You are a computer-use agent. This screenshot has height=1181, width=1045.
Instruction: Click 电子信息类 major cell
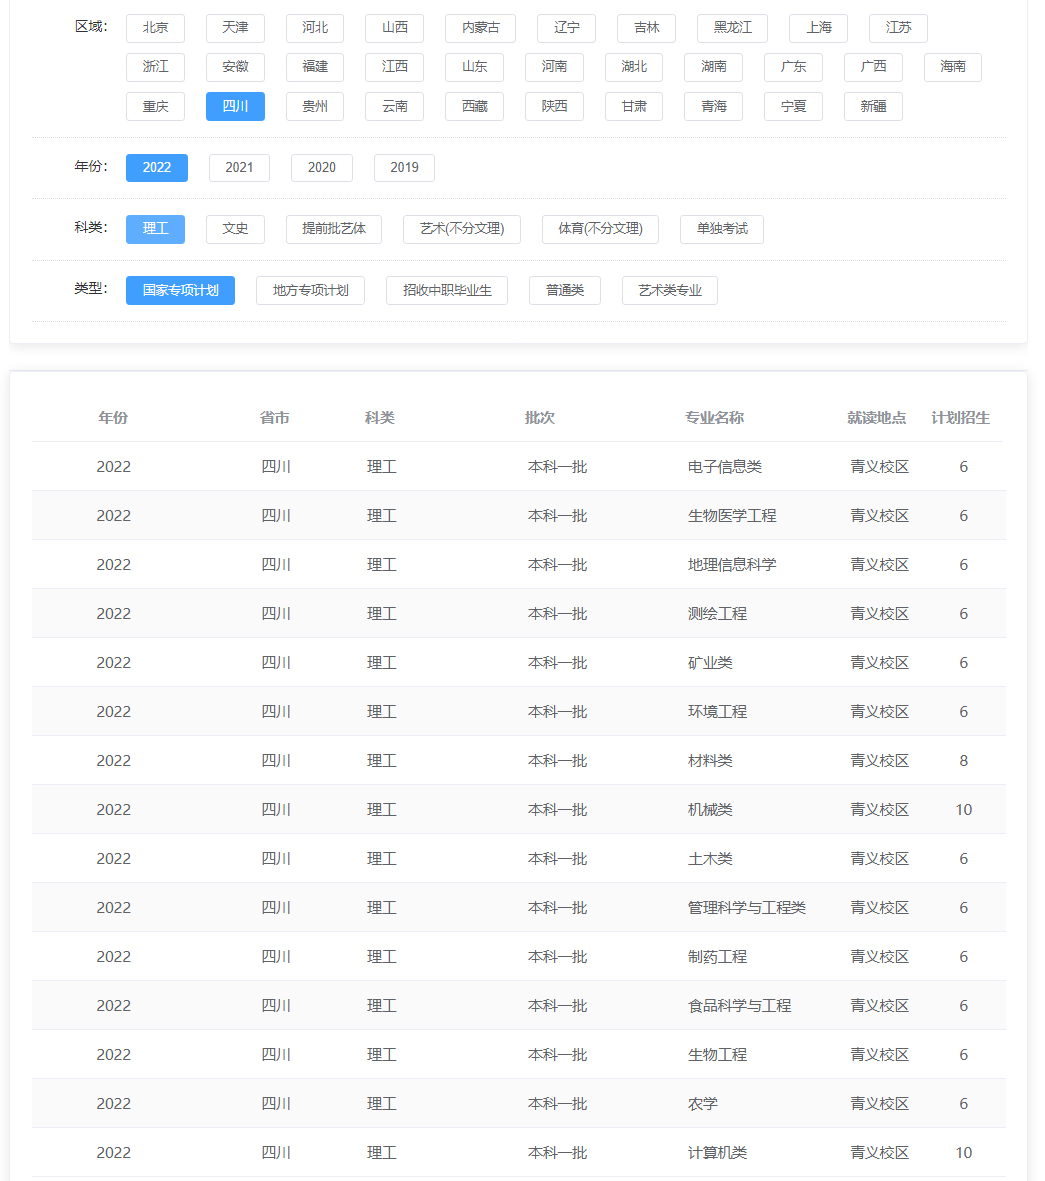coord(725,467)
